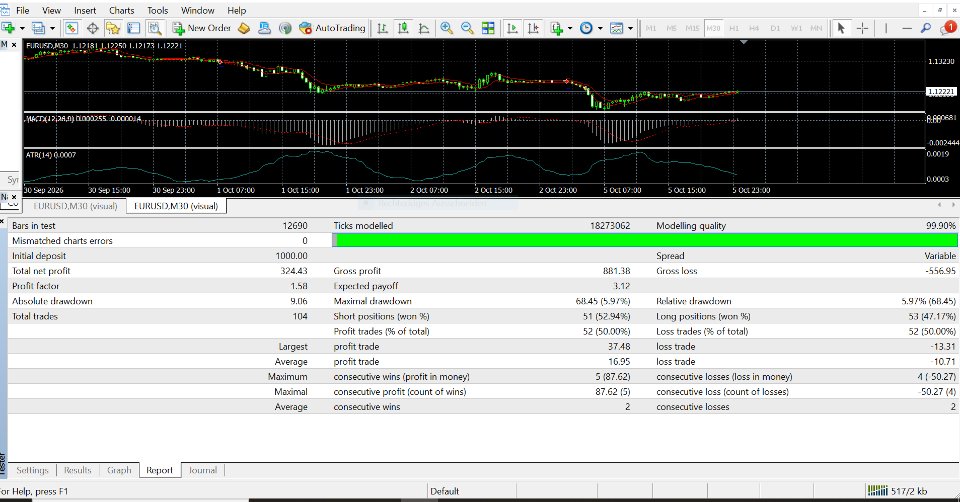Open the tester Graph tab

click(119, 470)
